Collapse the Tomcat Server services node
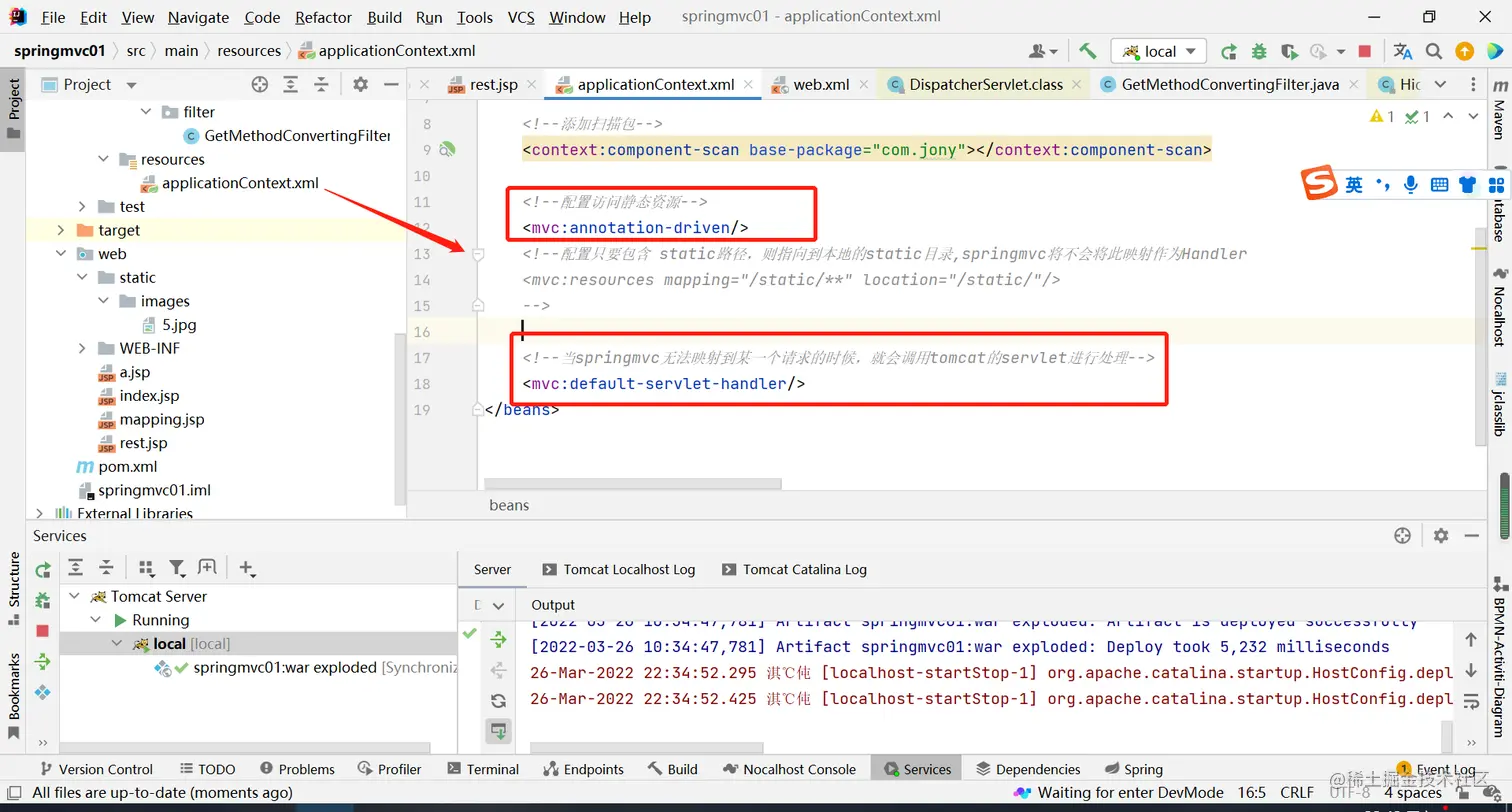The height and width of the screenshot is (812, 1512). [x=74, y=597]
